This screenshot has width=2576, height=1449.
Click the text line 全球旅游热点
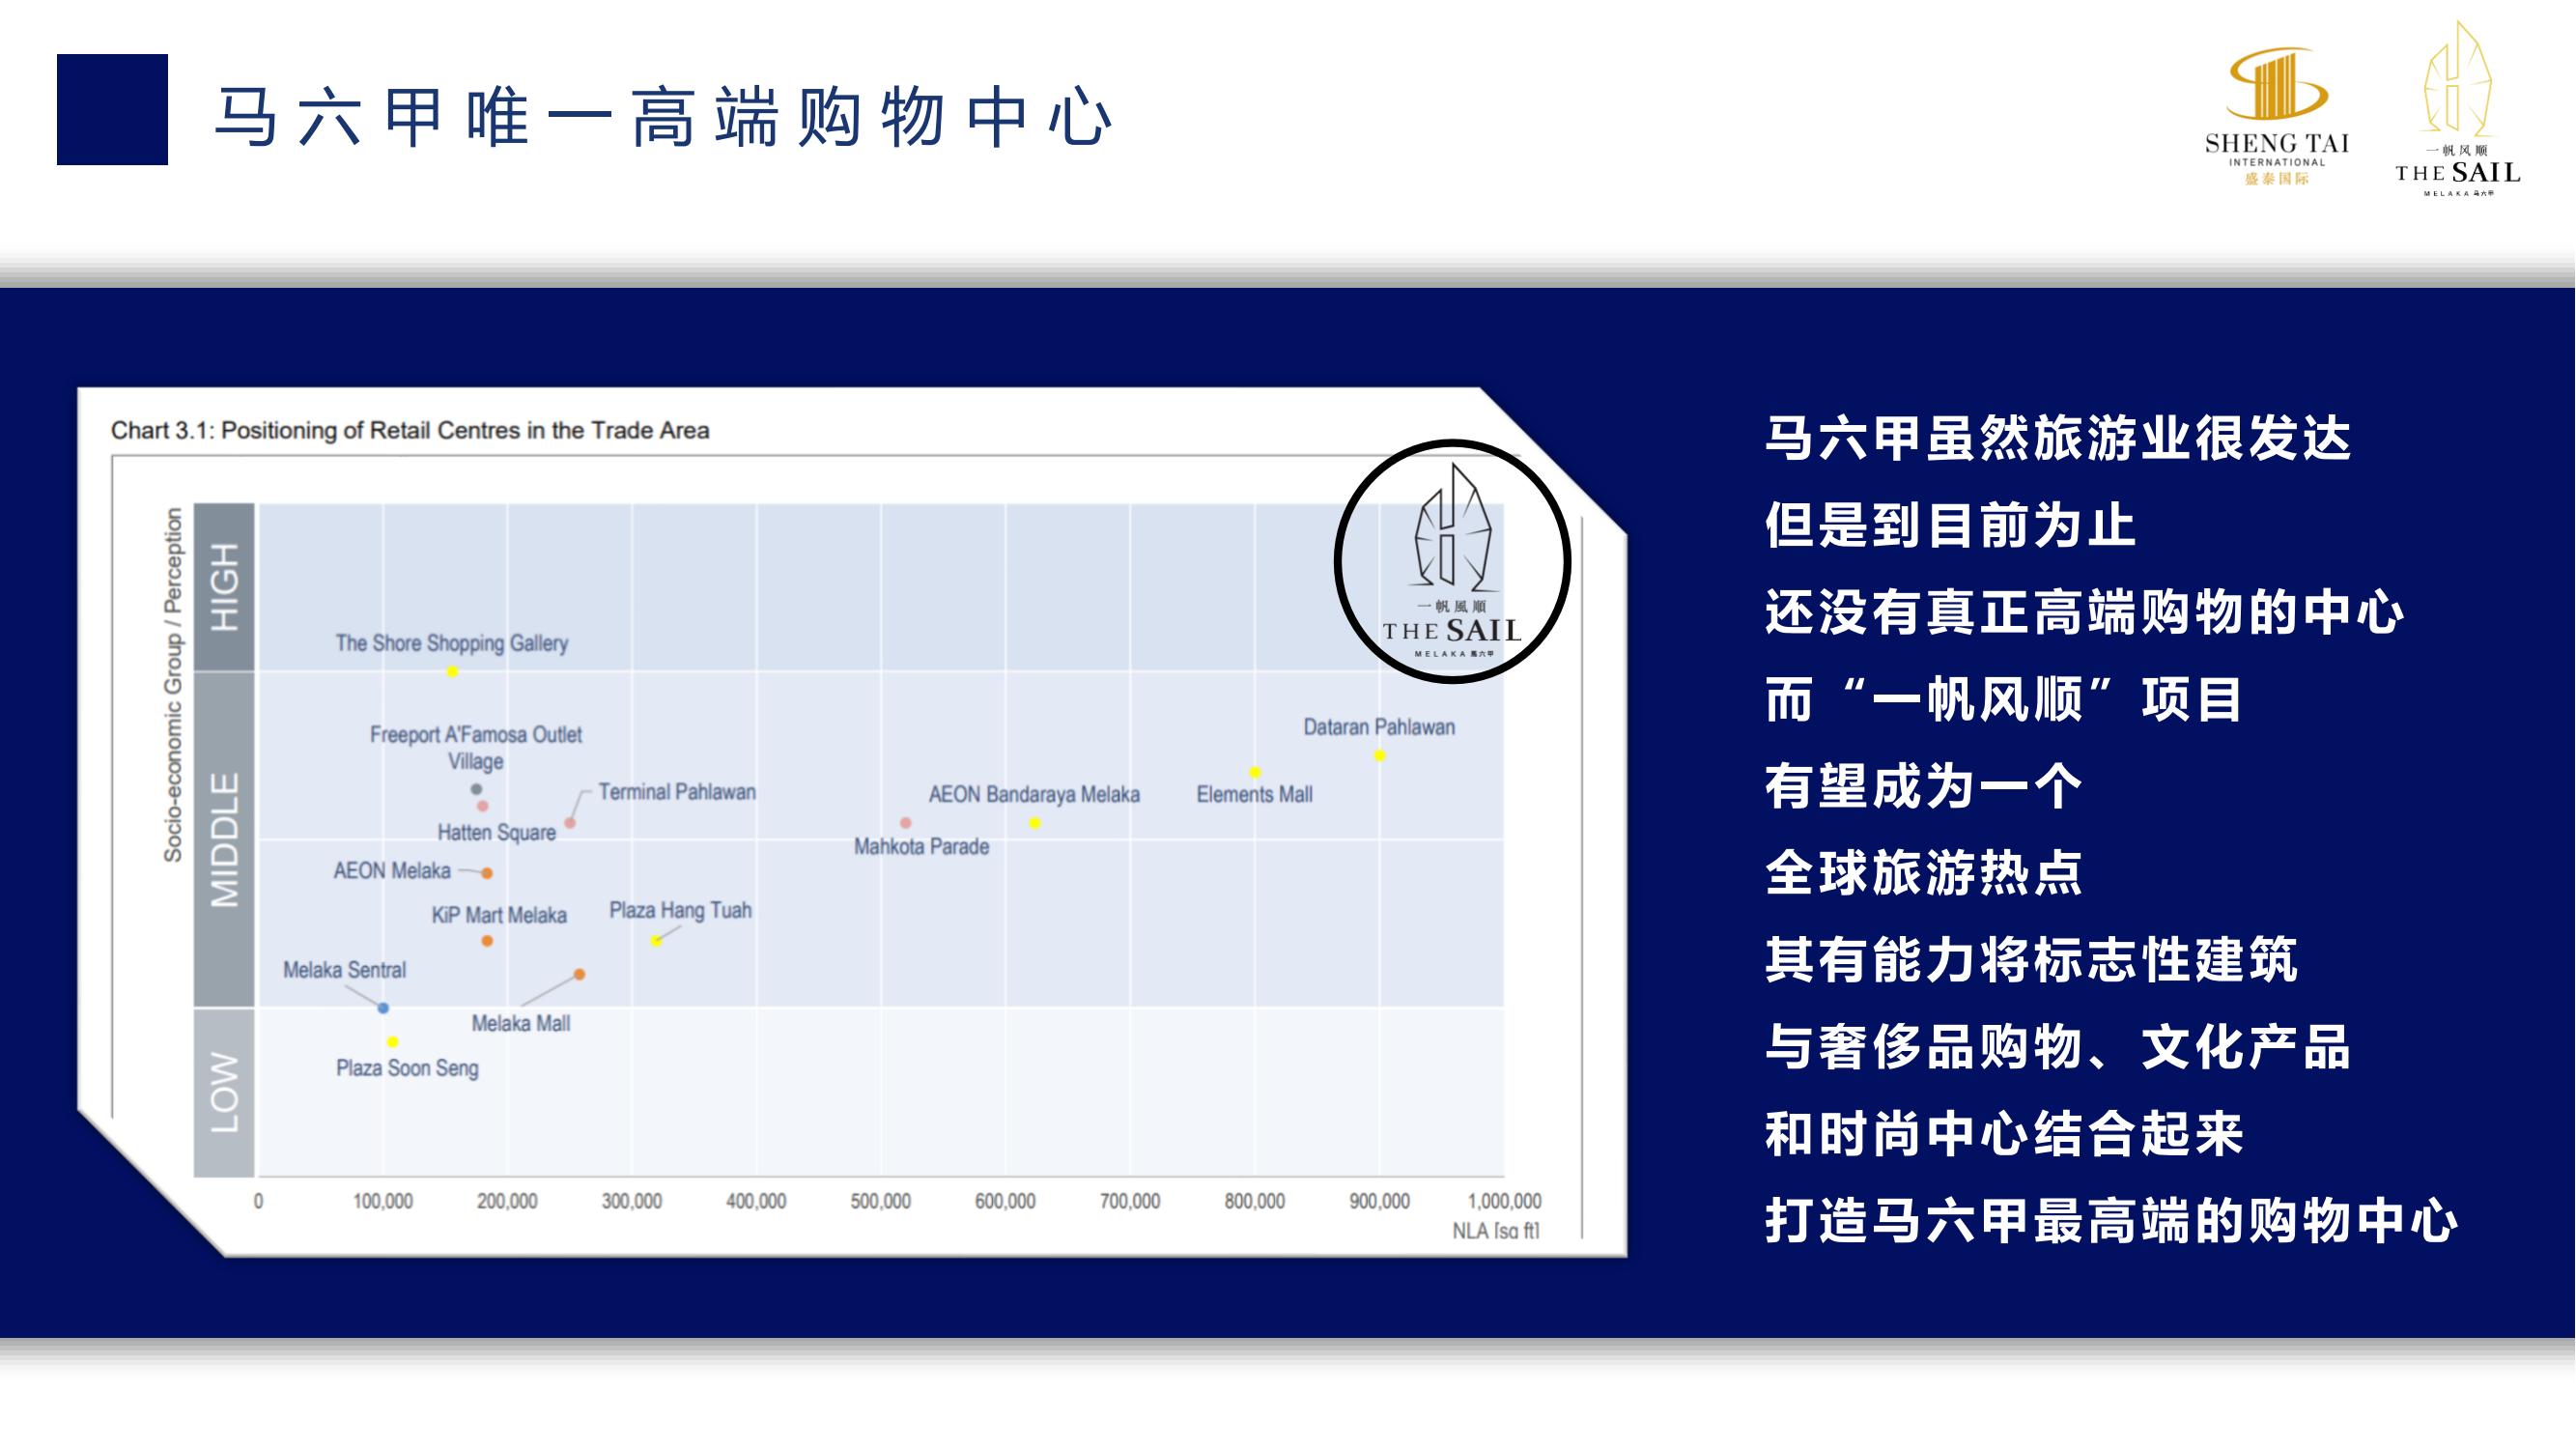[x=1924, y=873]
